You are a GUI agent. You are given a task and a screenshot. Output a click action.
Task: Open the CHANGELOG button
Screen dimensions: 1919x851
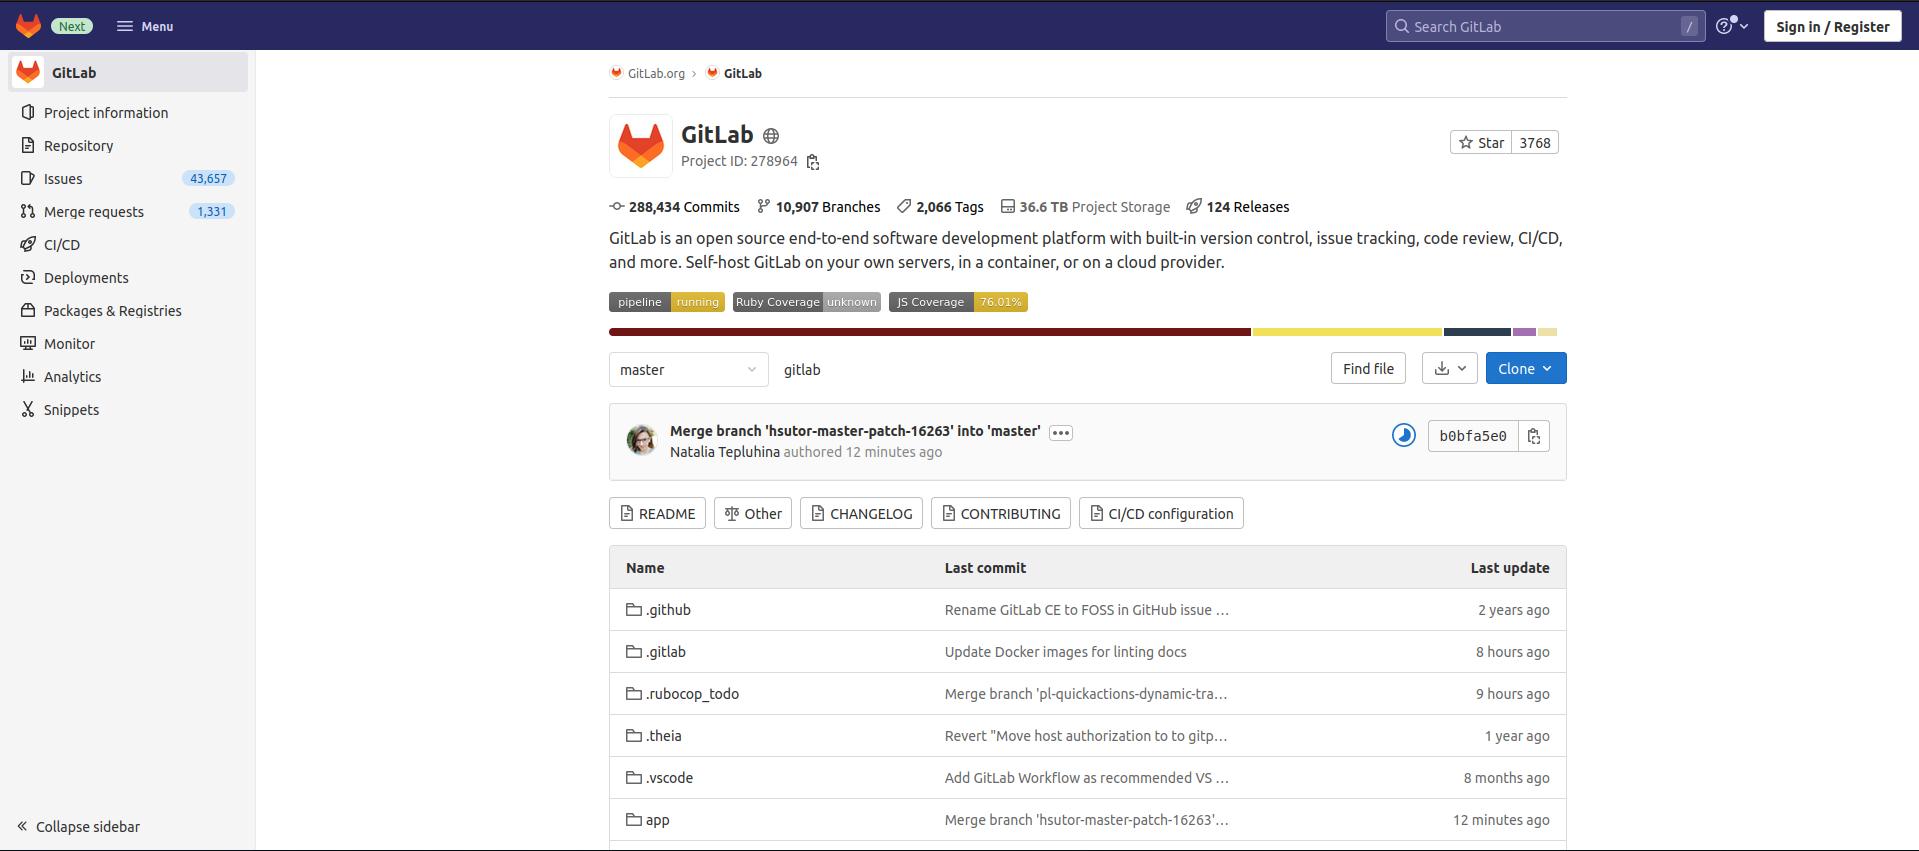861,513
